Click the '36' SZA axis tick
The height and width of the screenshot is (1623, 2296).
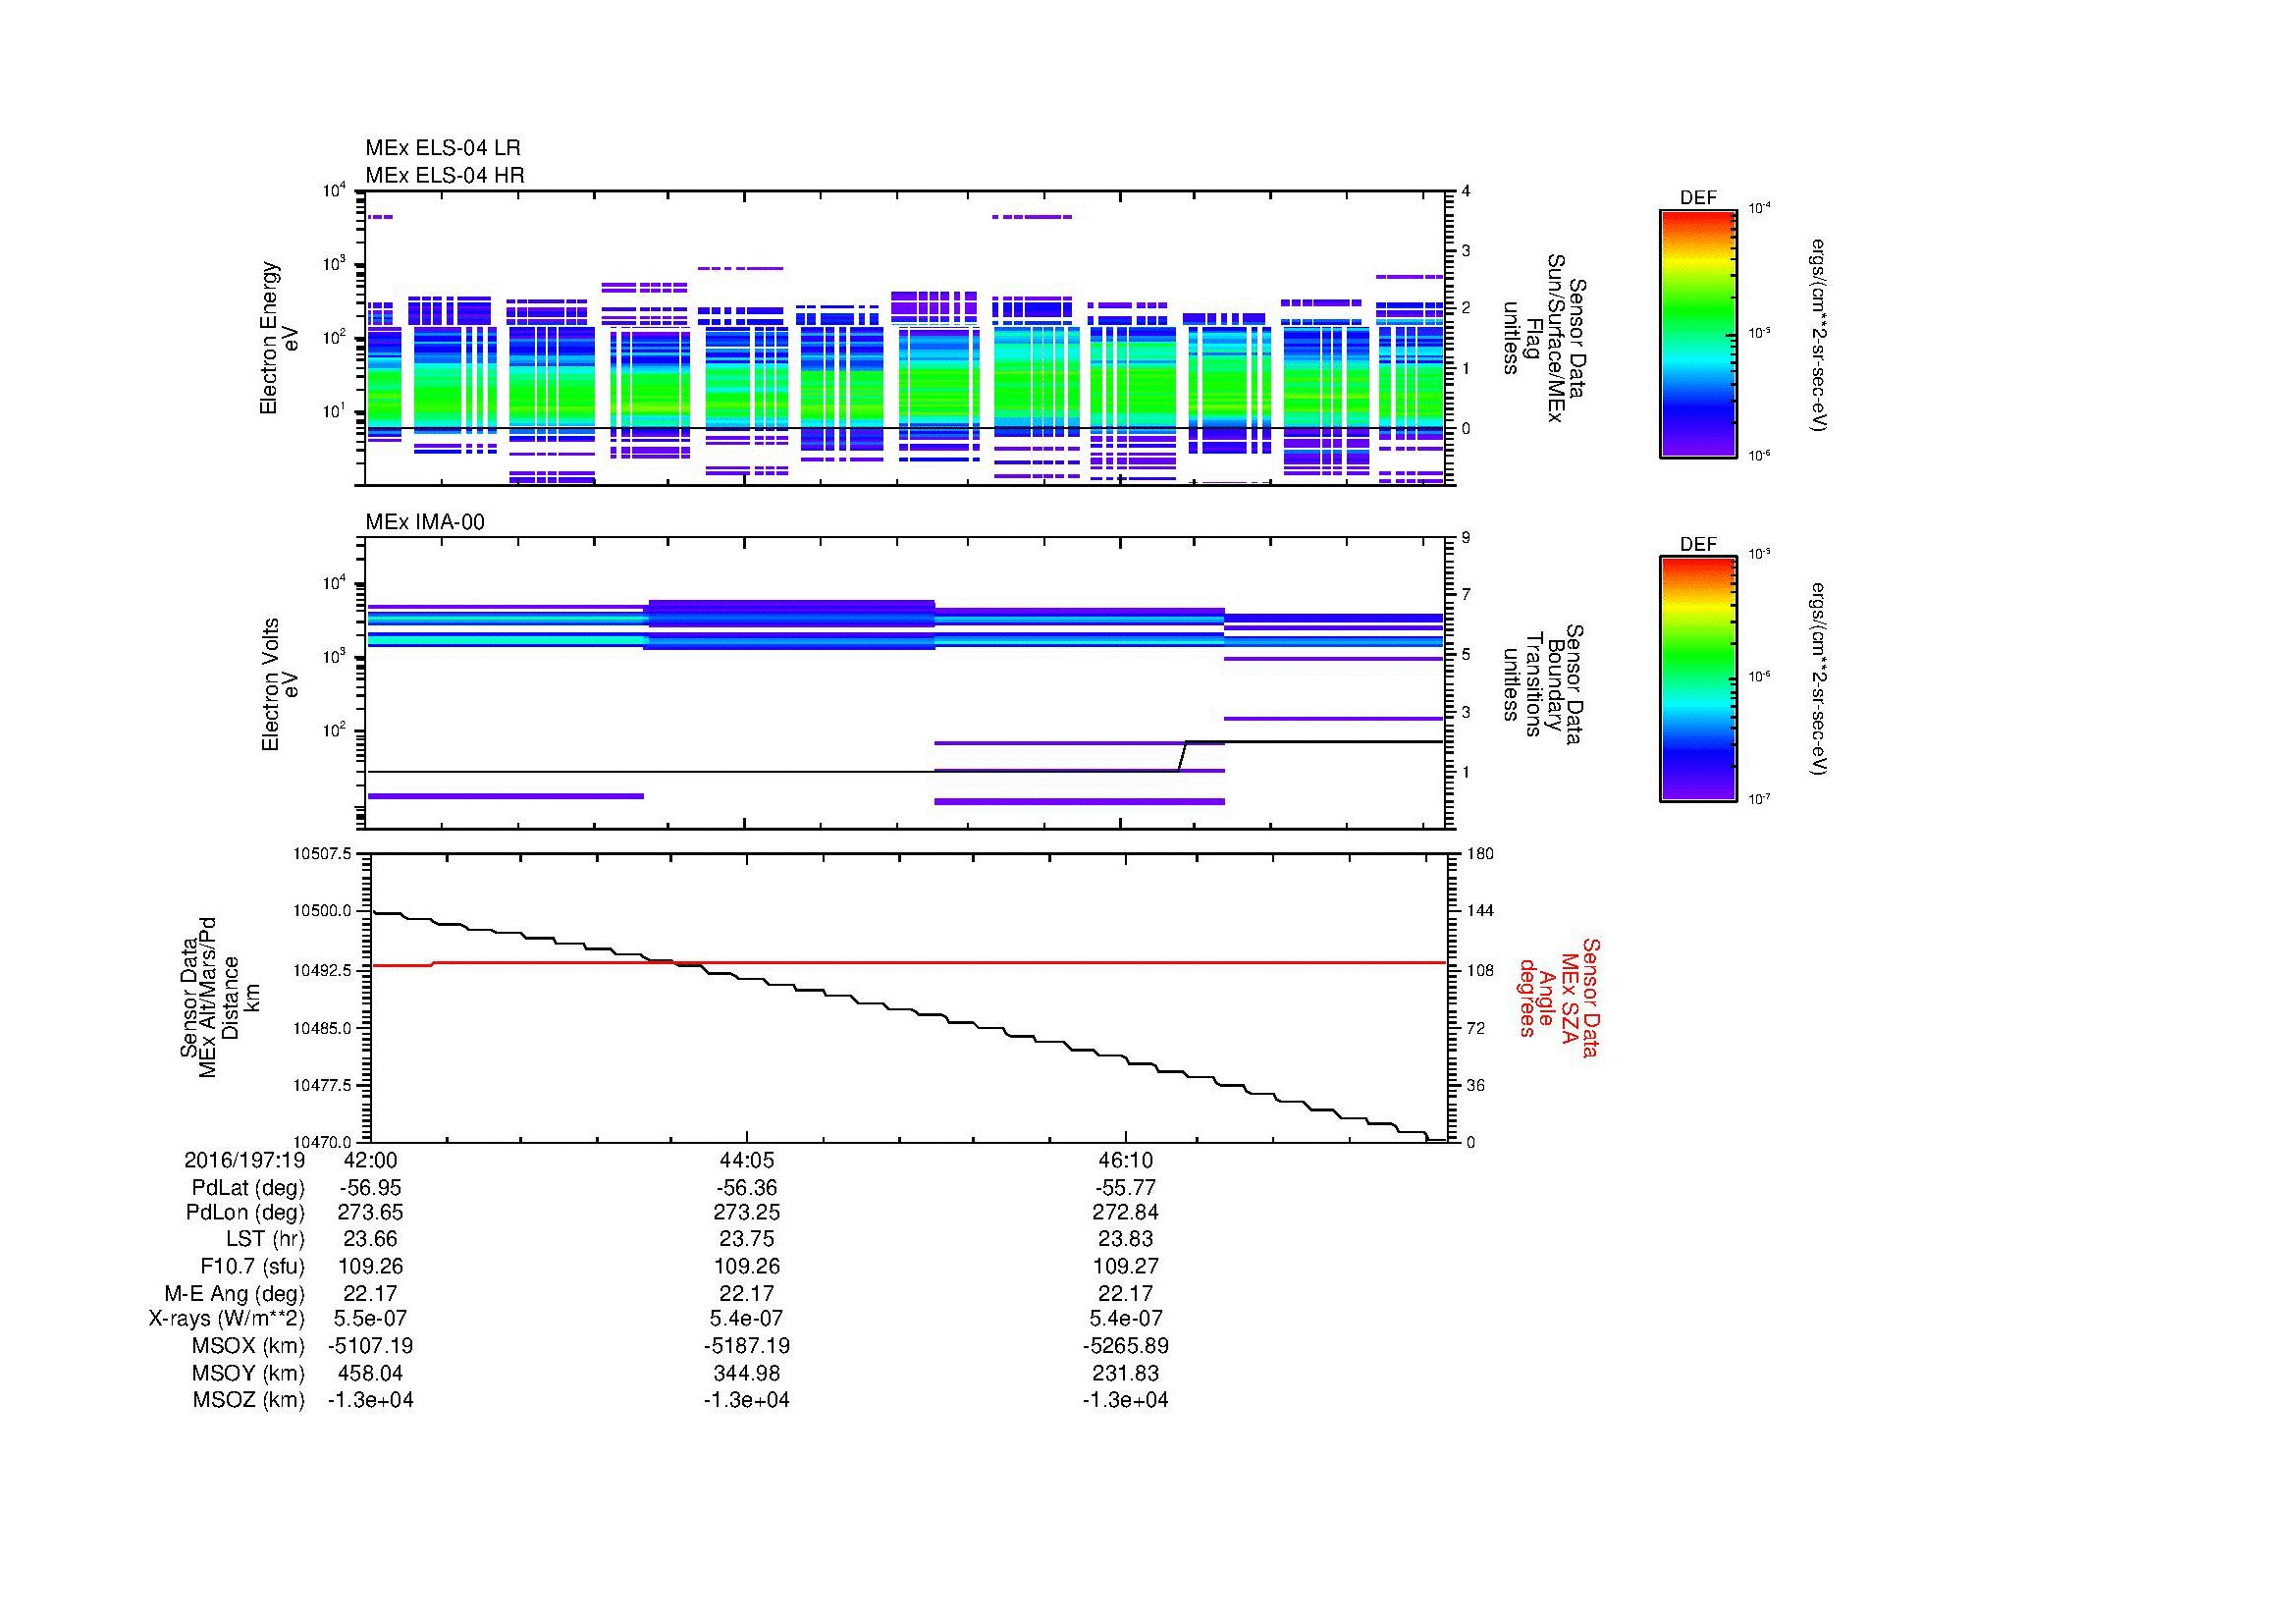tap(1475, 1085)
